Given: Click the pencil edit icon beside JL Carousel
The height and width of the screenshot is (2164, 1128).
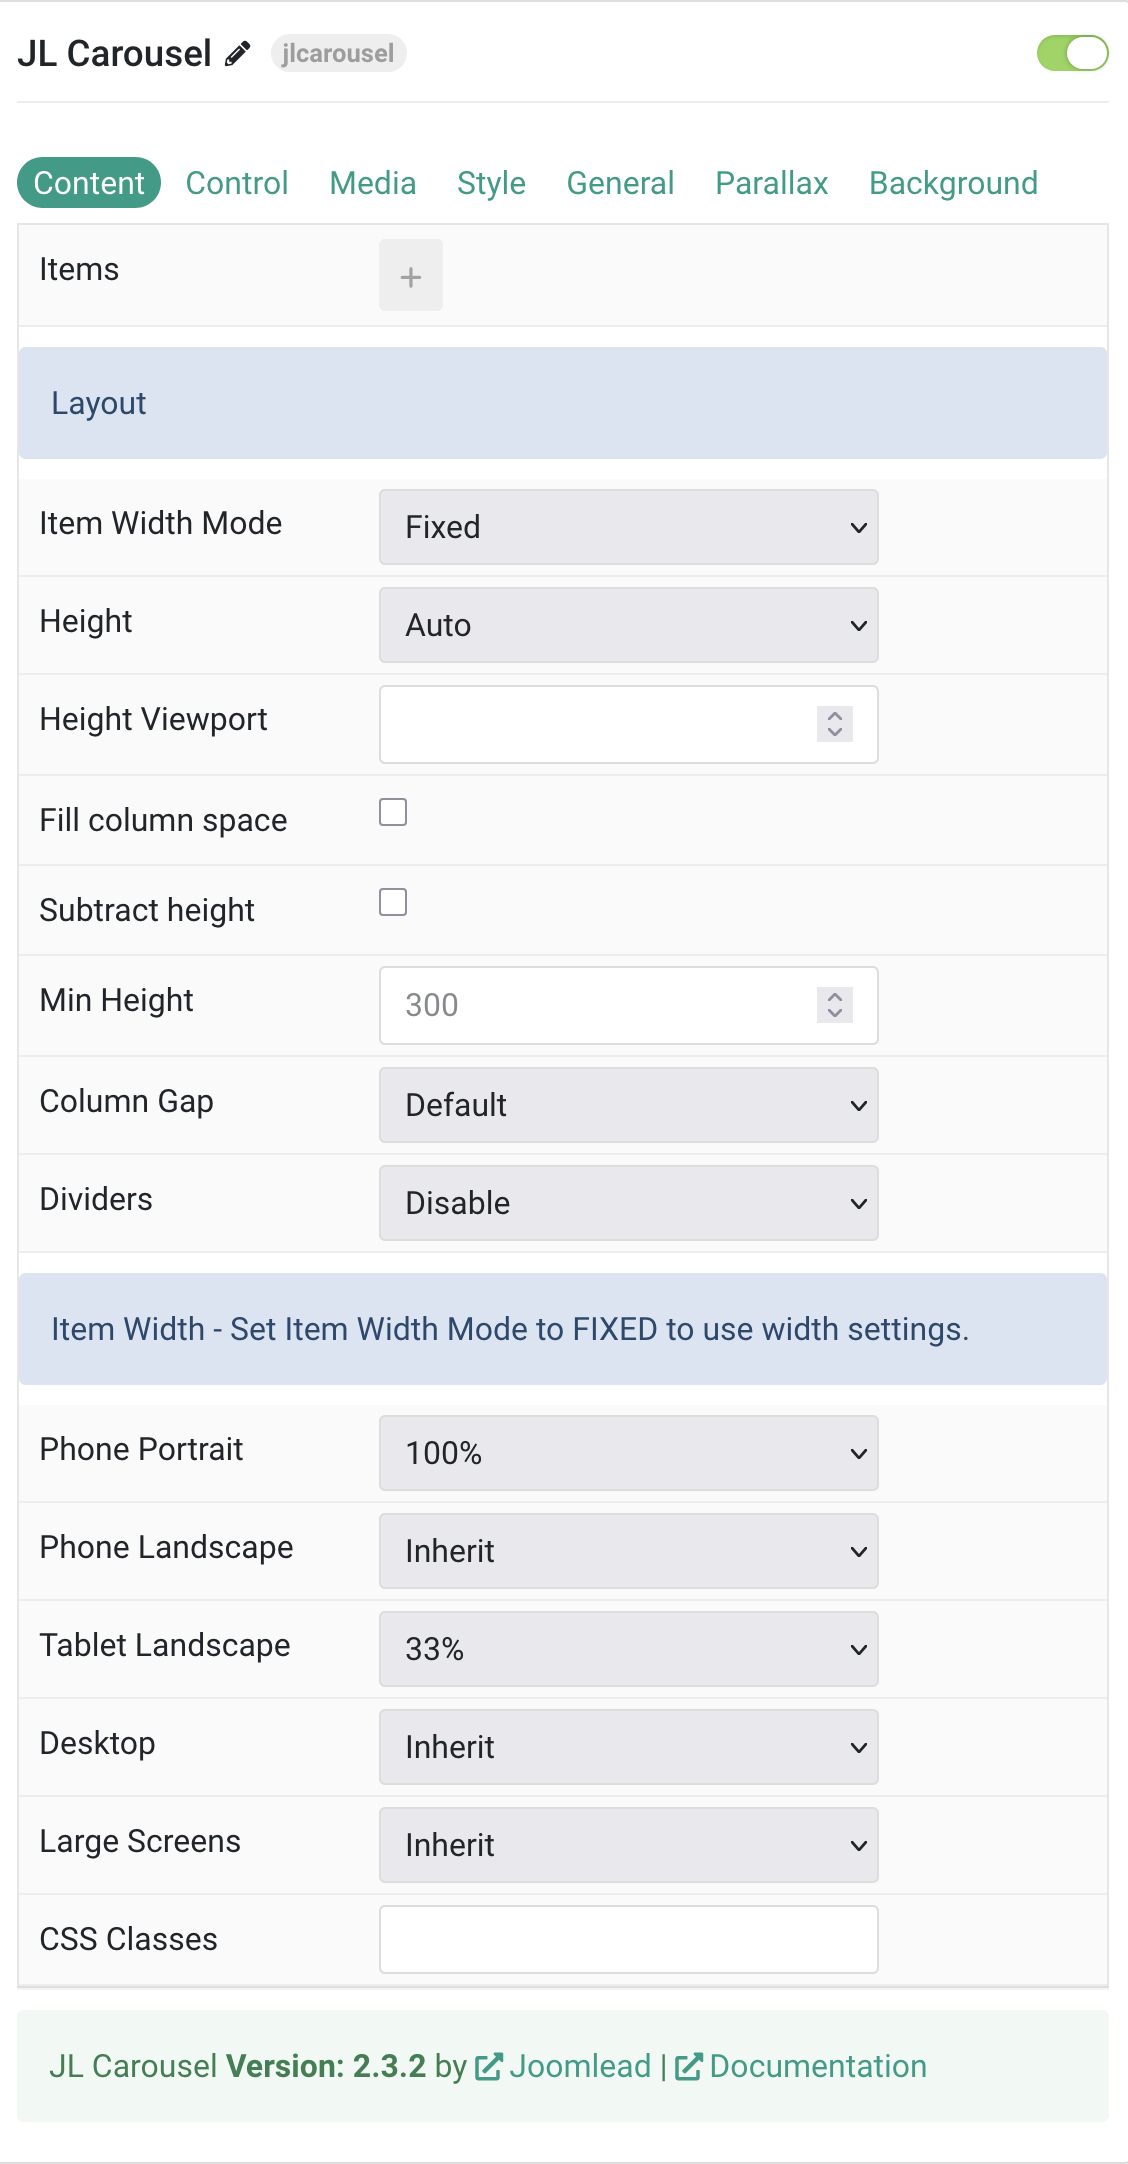Looking at the screenshot, I should tap(237, 54).
